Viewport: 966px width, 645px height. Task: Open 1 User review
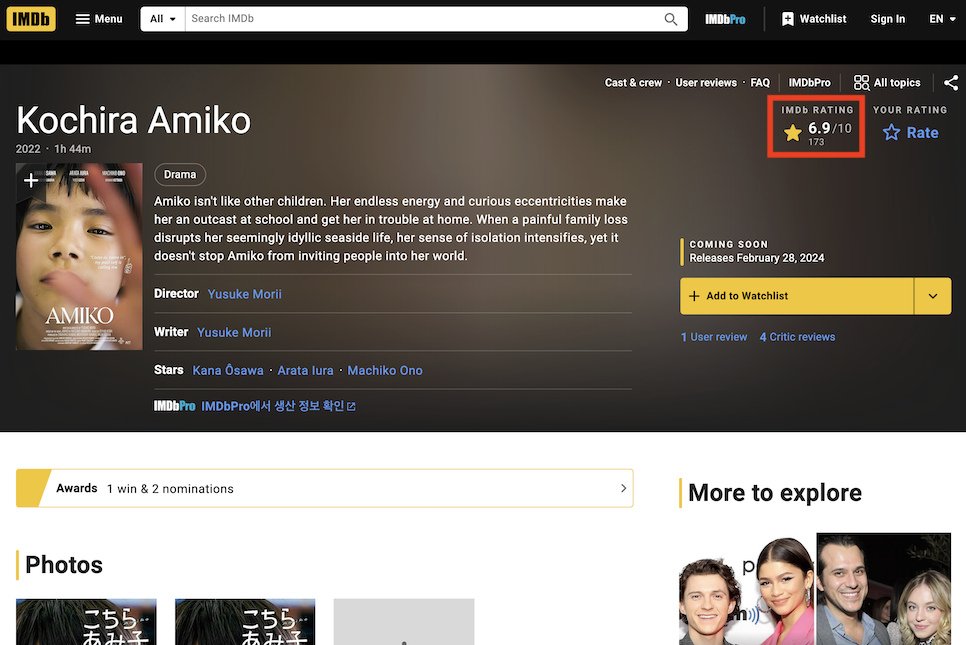714,337
